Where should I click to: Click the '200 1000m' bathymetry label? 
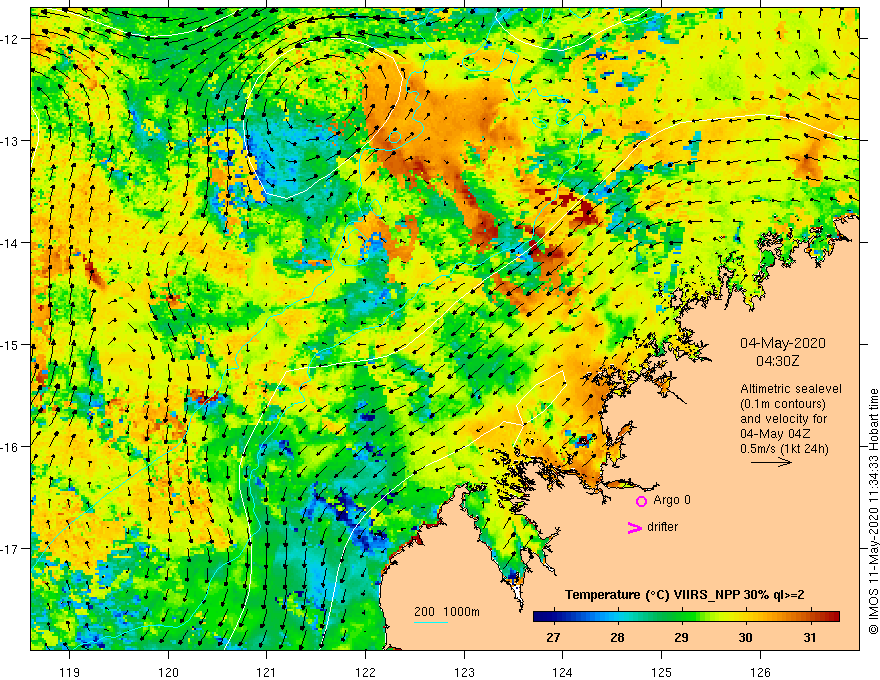pos(447,612)
